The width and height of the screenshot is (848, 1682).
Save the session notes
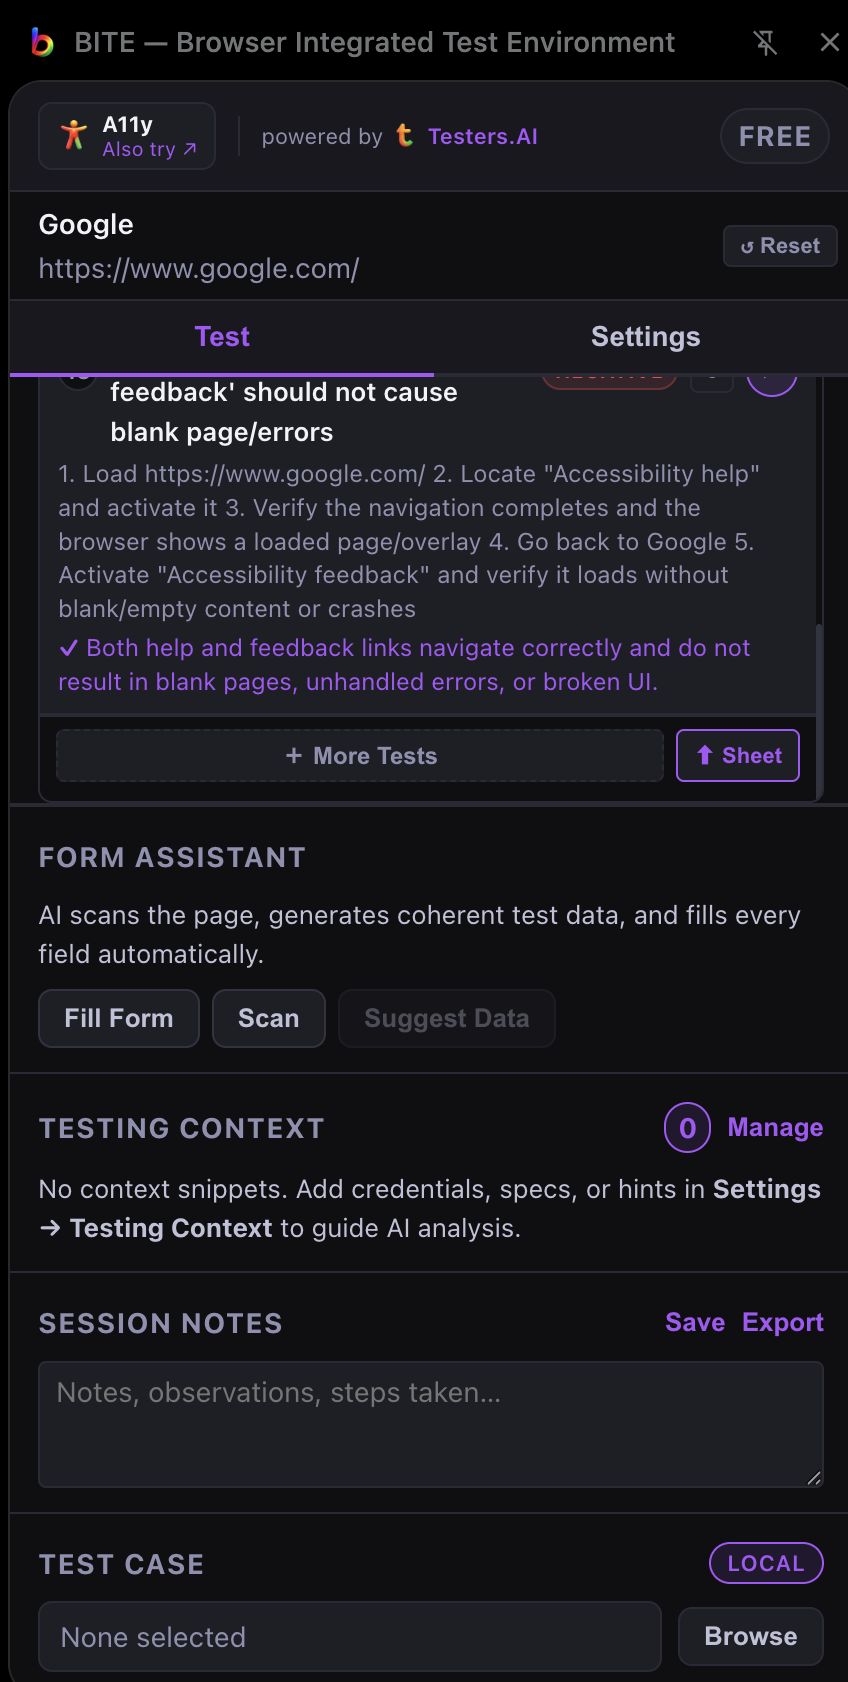coord(694,1321)
